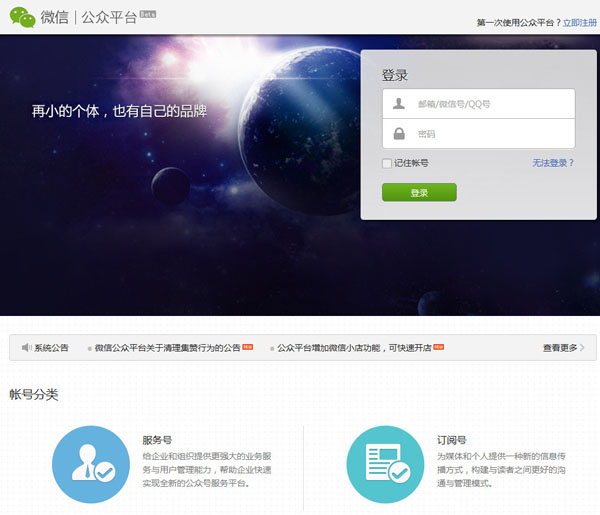The width and height of the screenshot is (600, 515).
Task: Click the beta badge next to 公众平台
Action: [x=148, y=14]
